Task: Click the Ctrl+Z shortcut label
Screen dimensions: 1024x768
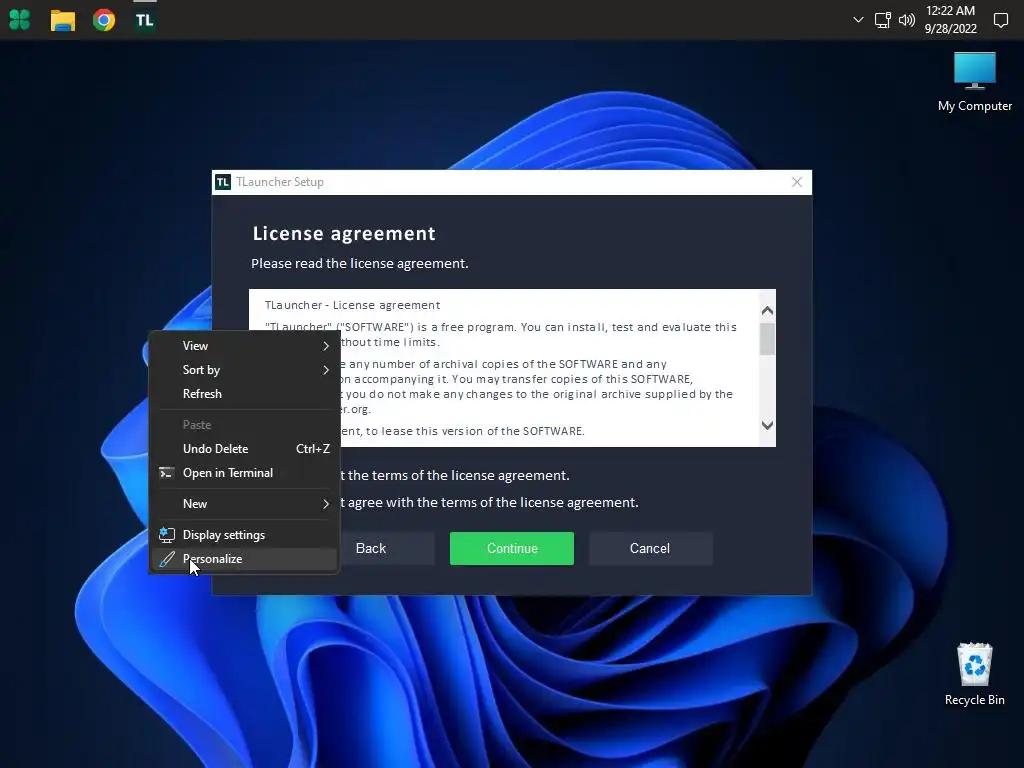Action: click(x=313, y=449)
